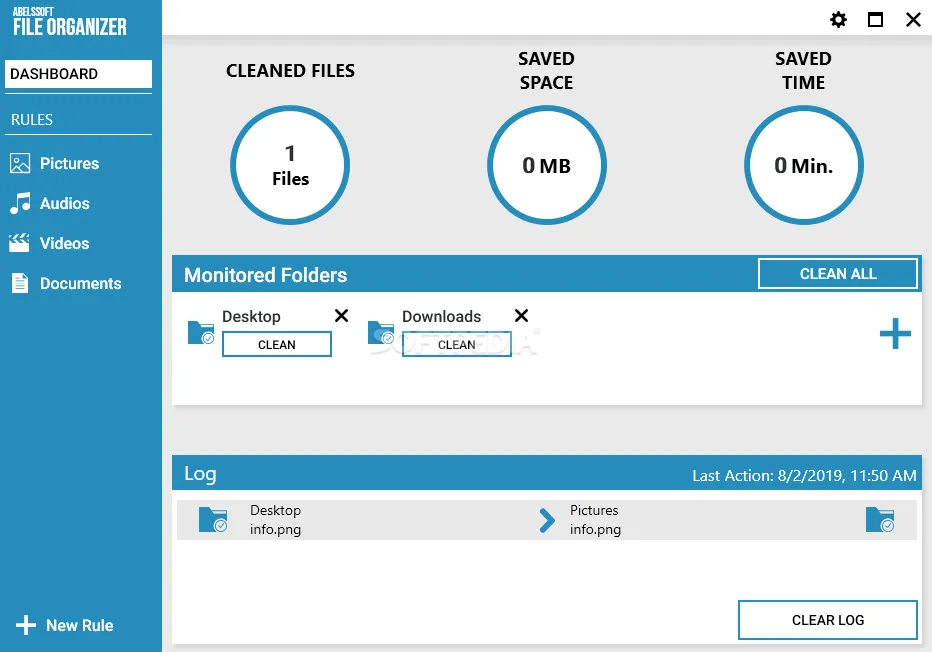Screen dimensions: 932x652
Task: Clean all monitored folders
Action: (x=837, y=273)
